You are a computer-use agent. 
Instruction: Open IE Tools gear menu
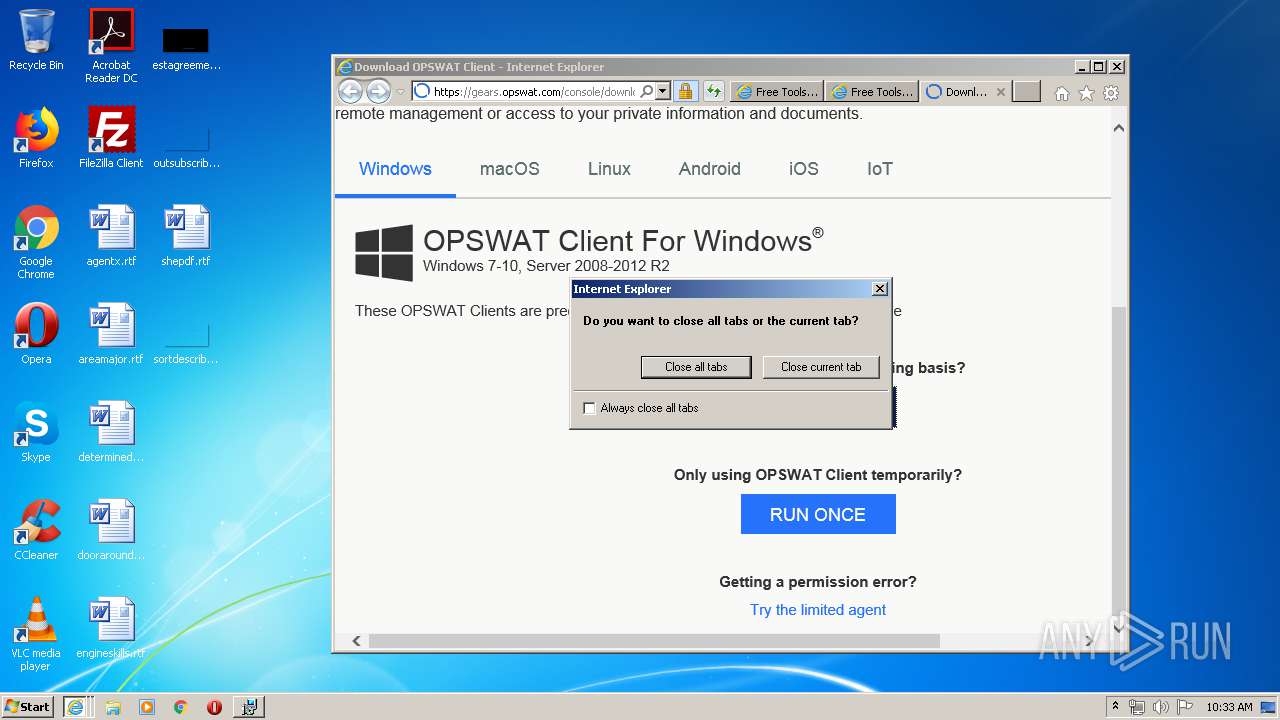coord(1110,93)
